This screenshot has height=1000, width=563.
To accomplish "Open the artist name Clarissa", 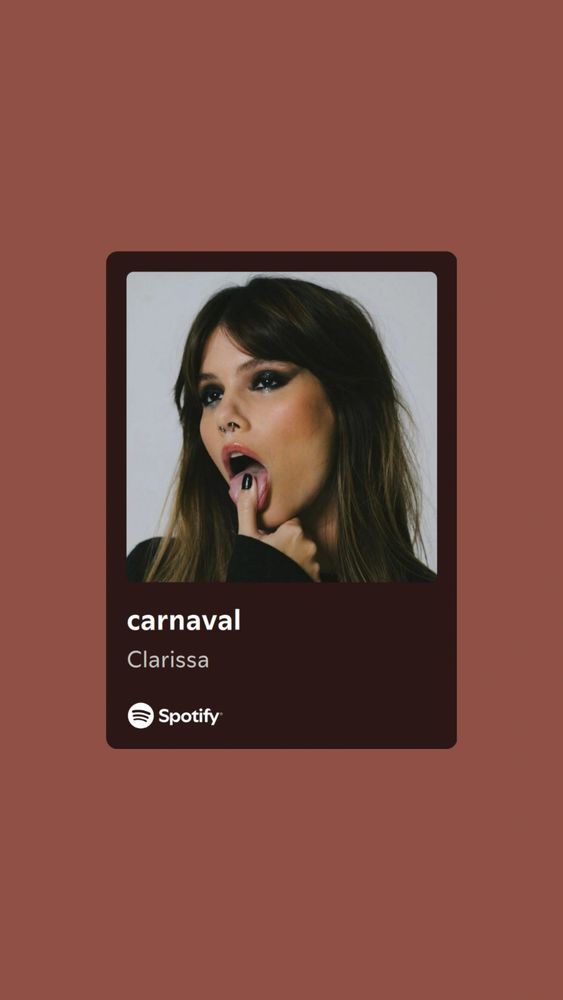I will [168, 659].
